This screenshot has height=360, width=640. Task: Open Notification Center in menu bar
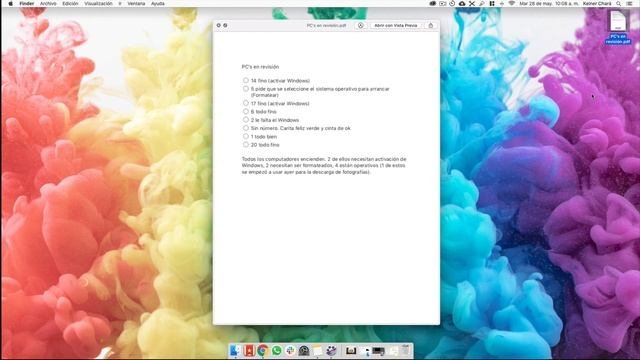629,4
